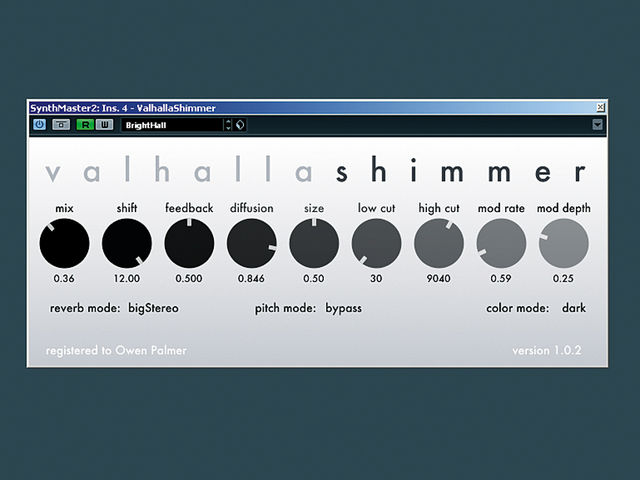Click the low cut knob

pos(376,243)
